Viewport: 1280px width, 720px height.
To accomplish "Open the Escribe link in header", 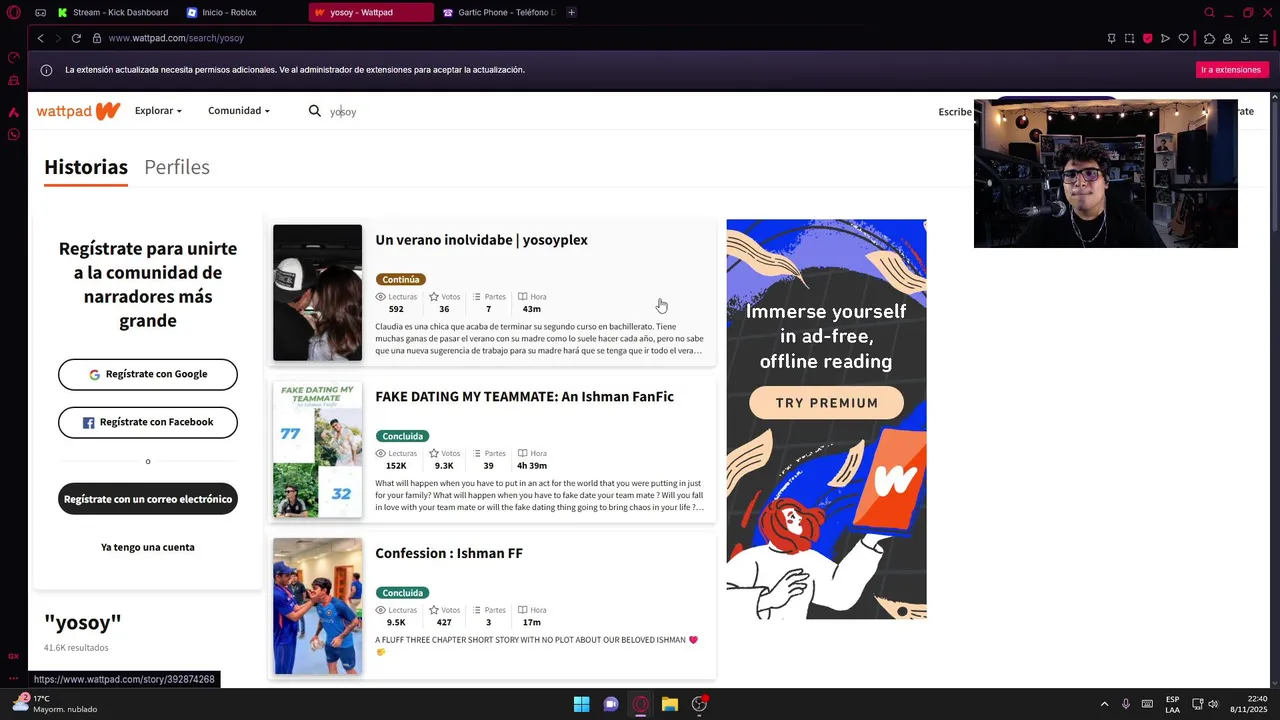I will [x=955, y=112].
